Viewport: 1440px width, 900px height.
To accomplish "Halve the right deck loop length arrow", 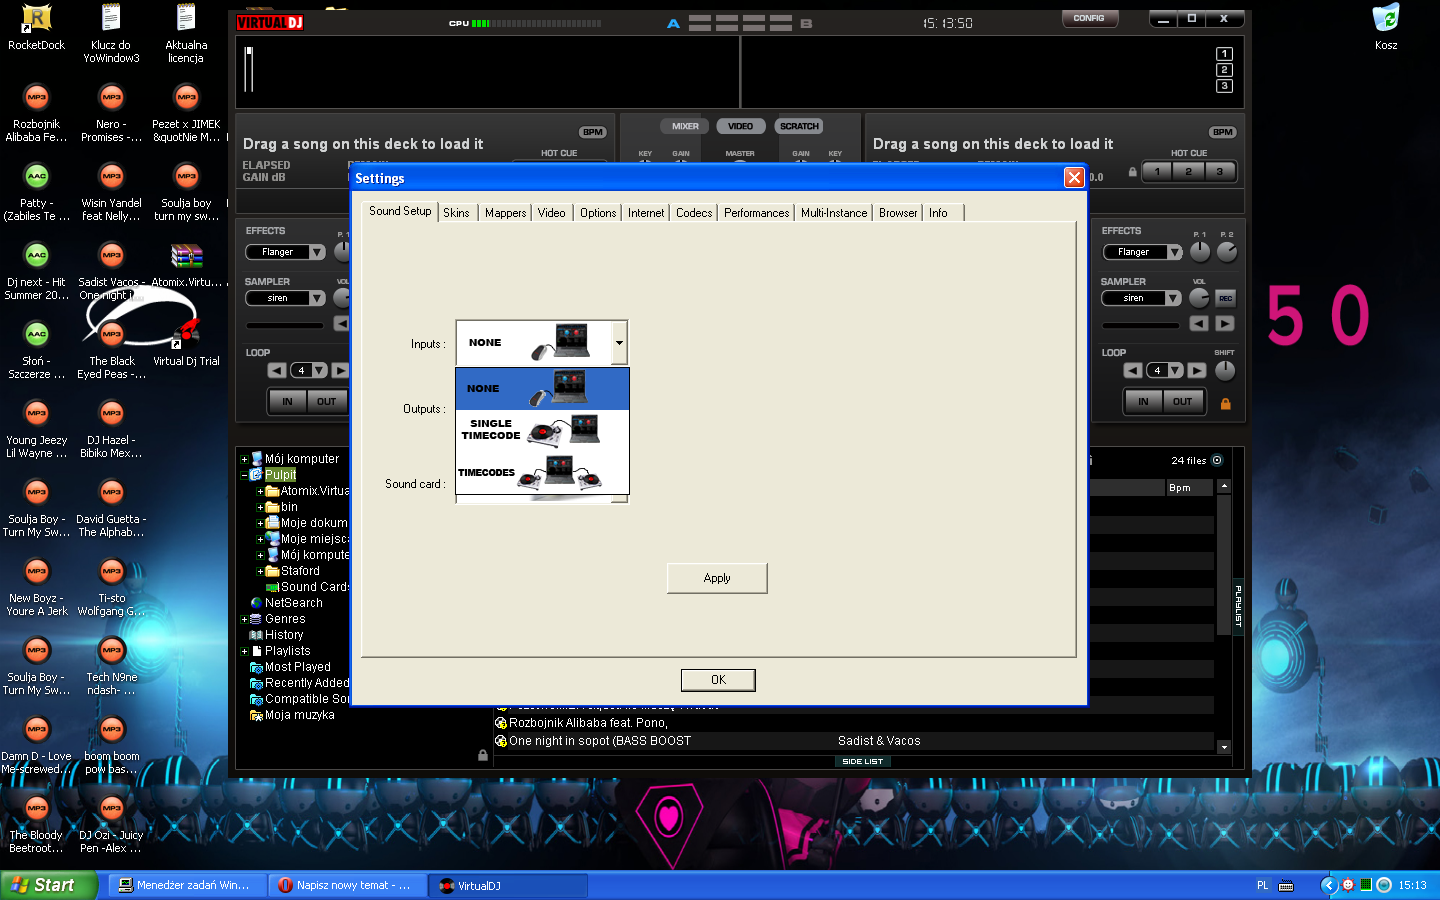I will click(x=1132, y=370).
